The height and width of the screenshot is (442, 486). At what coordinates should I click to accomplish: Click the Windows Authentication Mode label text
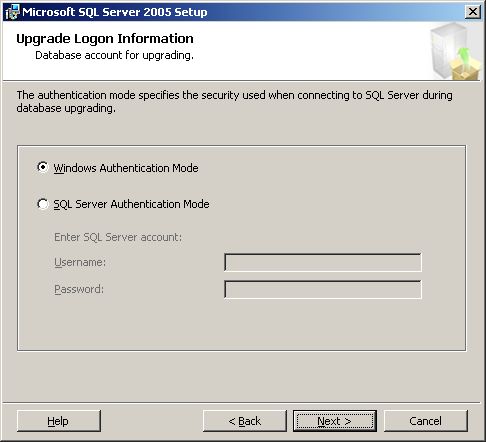pyautogui.click(x=126, y=168)
